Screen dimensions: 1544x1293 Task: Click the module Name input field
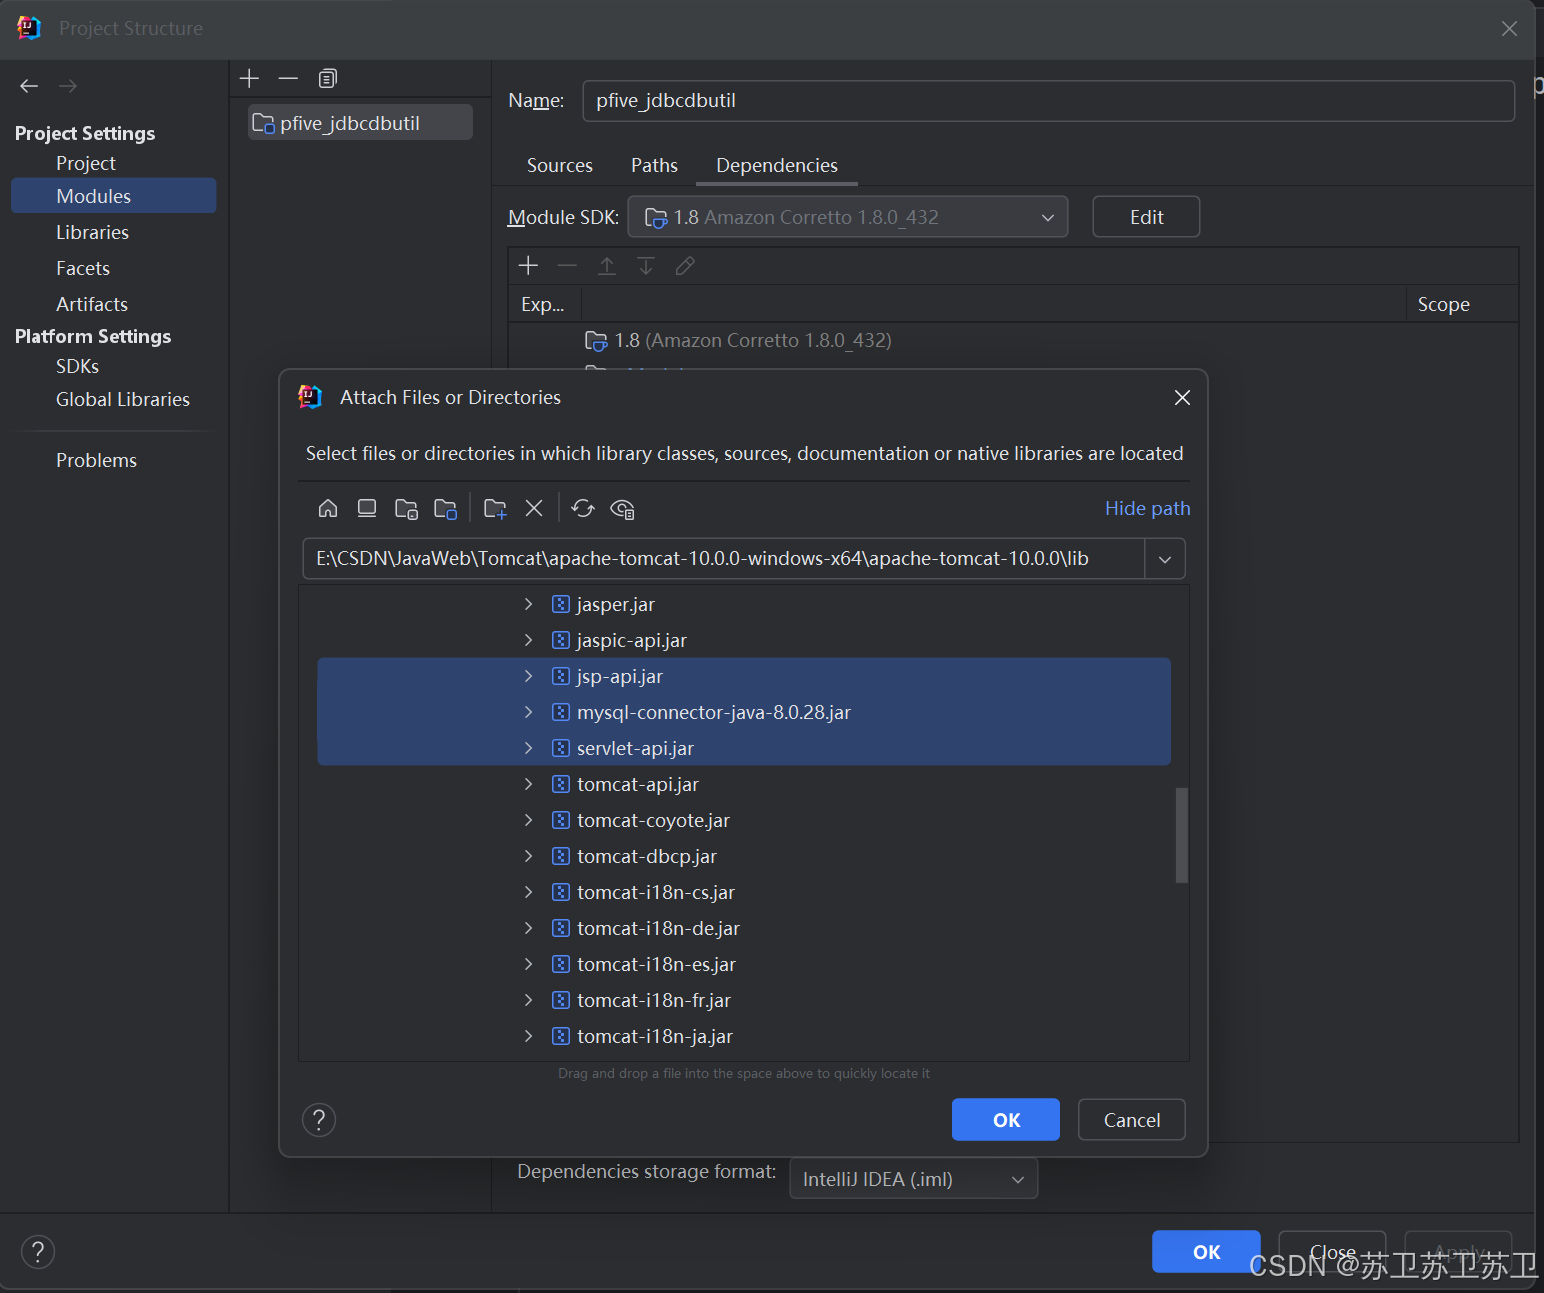click(1048, 101)
